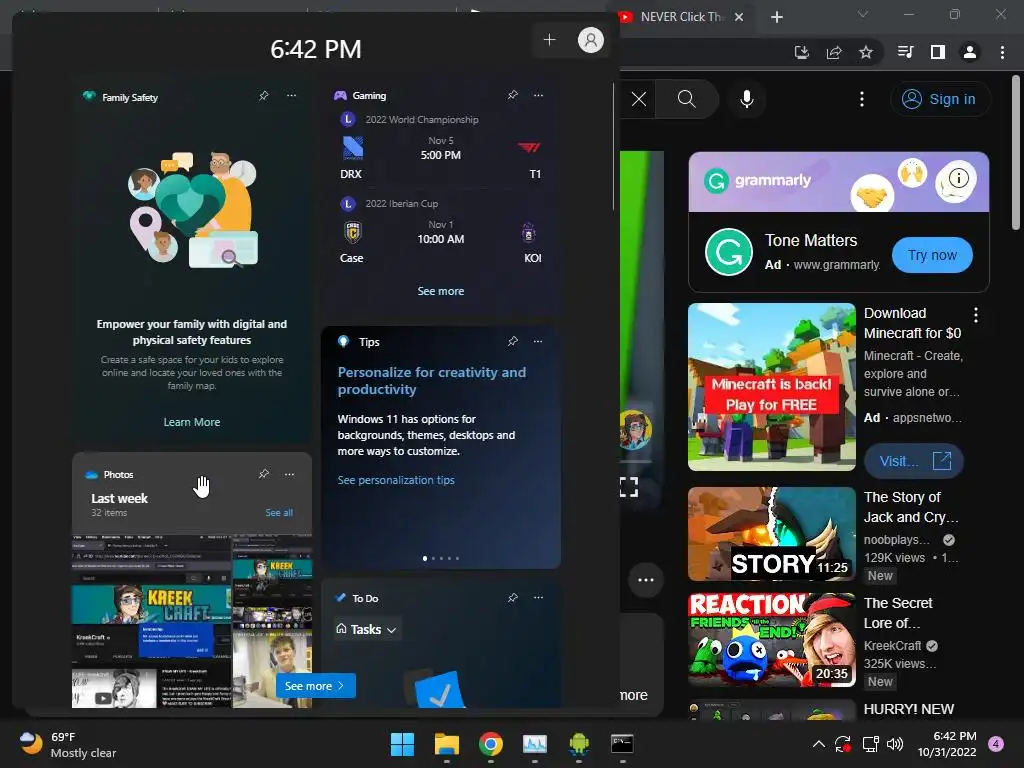
Task: Open Chrome tab search chevron
Action: coord(863,14)
